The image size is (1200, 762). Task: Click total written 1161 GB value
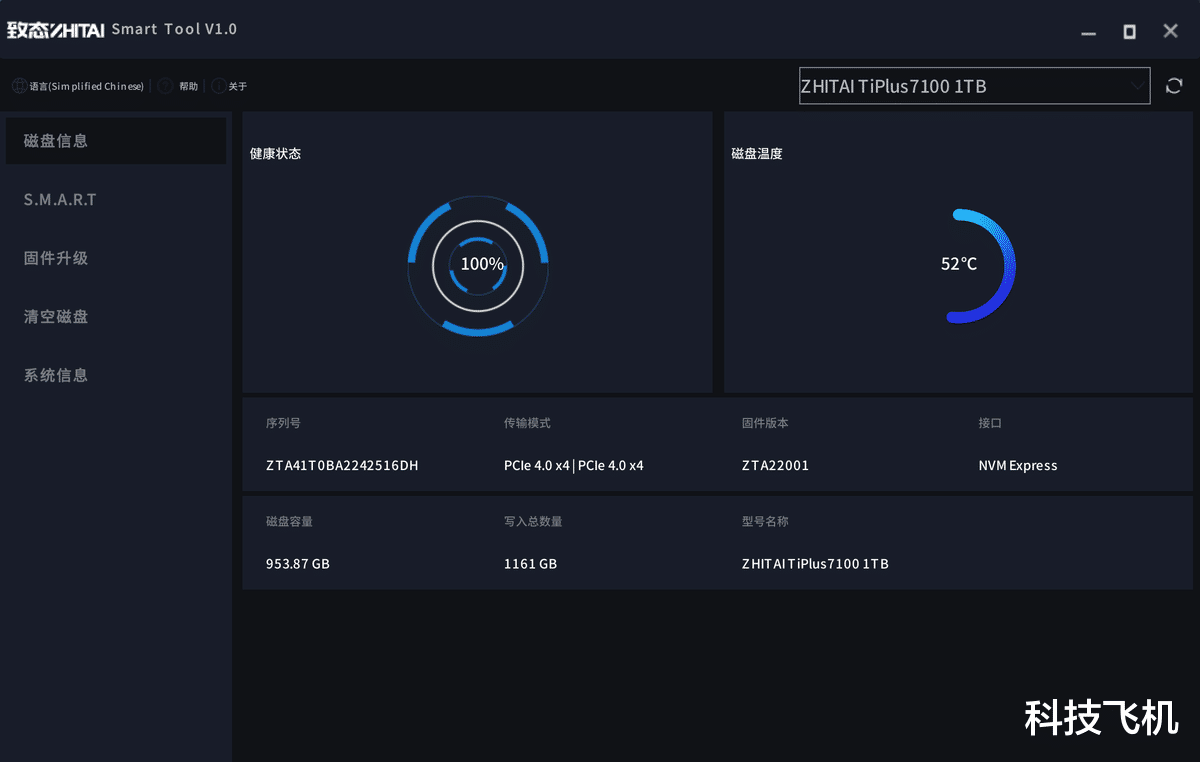tap(531, 564)
